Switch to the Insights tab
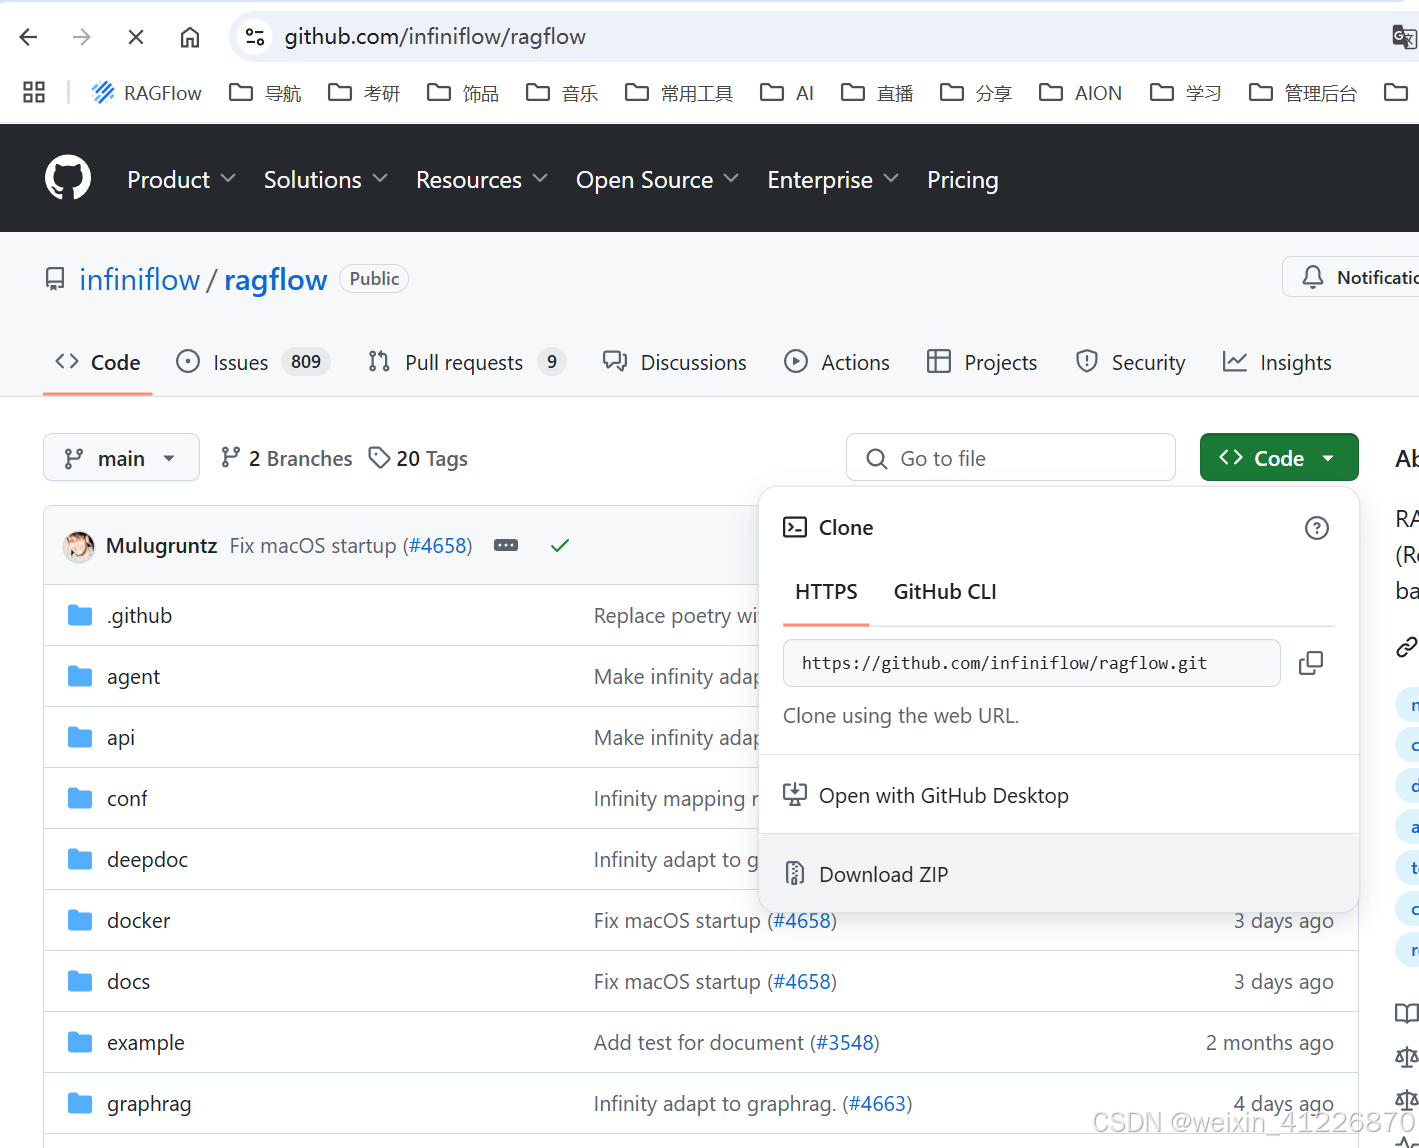Viewport: 1419px width, 1148px height. click(x=1277, y=362)
